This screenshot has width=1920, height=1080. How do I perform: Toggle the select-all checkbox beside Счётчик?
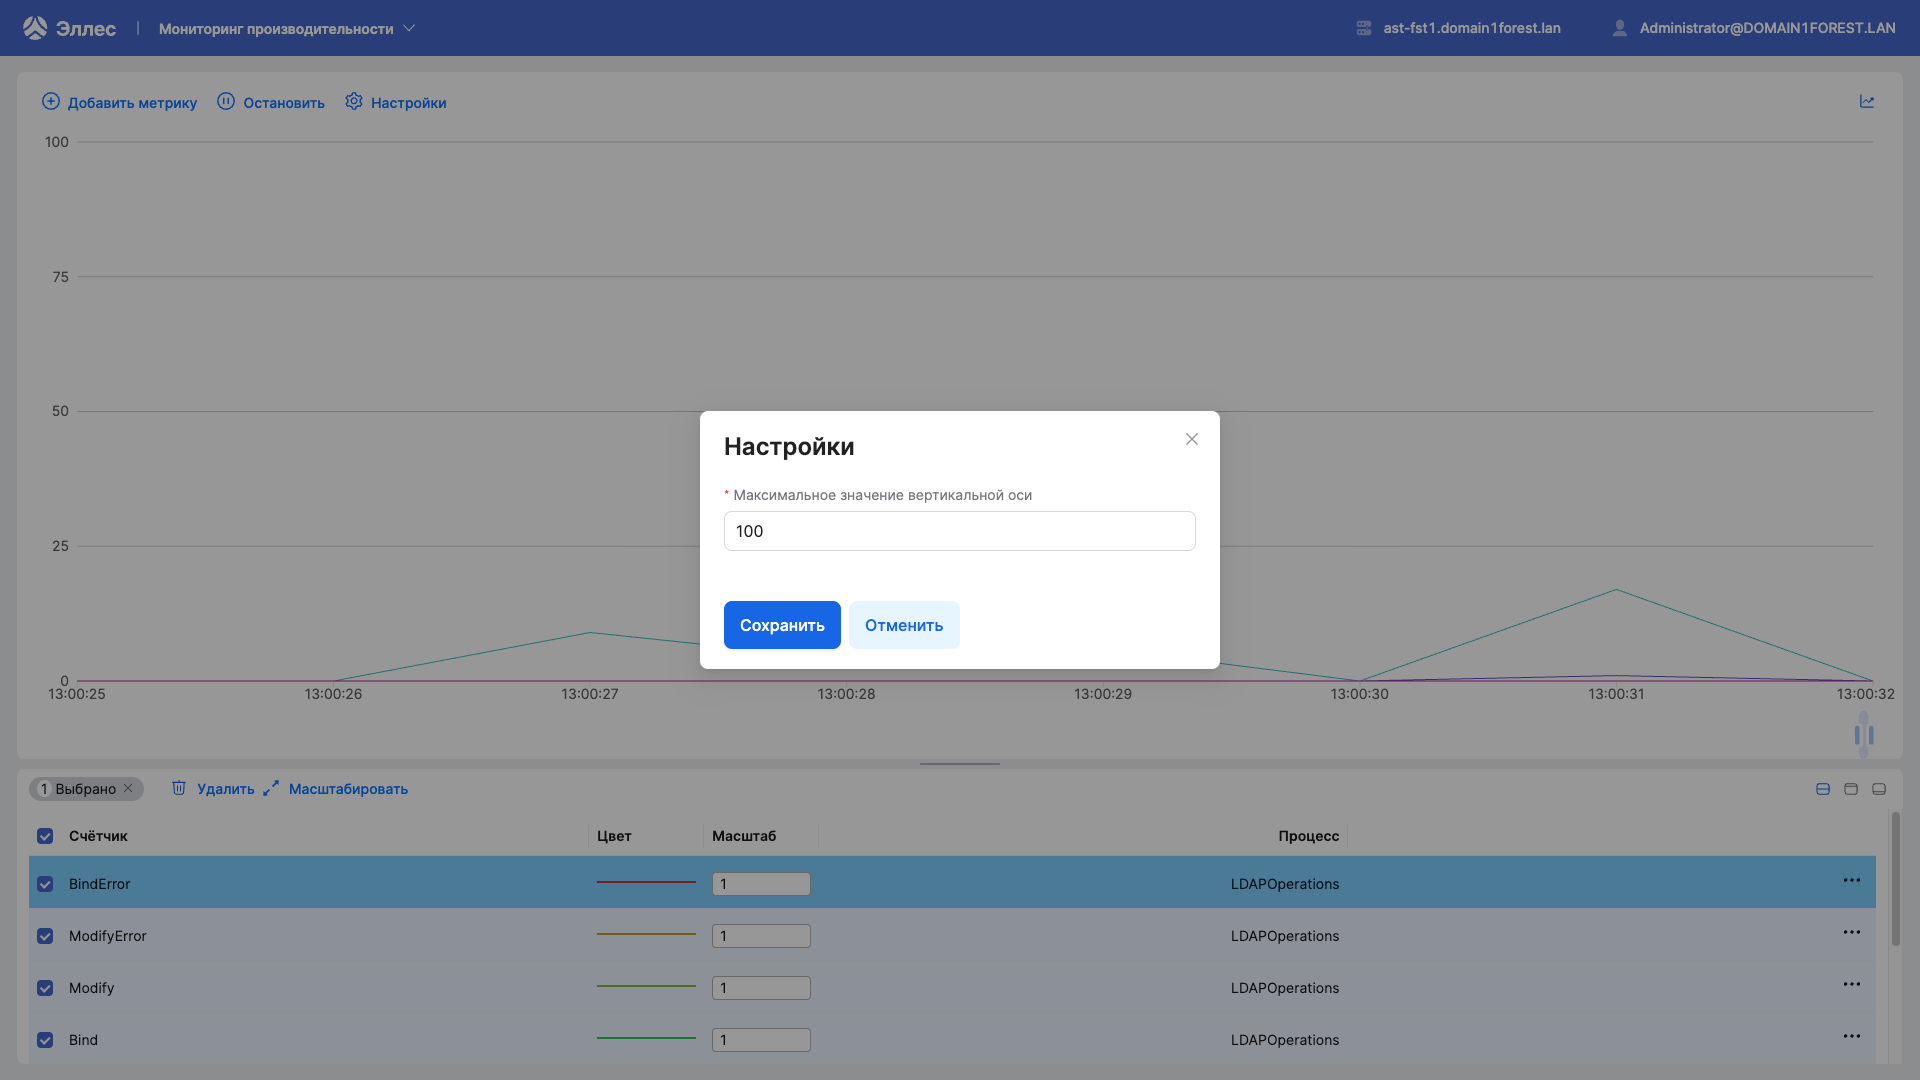pyautogui.click(x=45, y=836)
